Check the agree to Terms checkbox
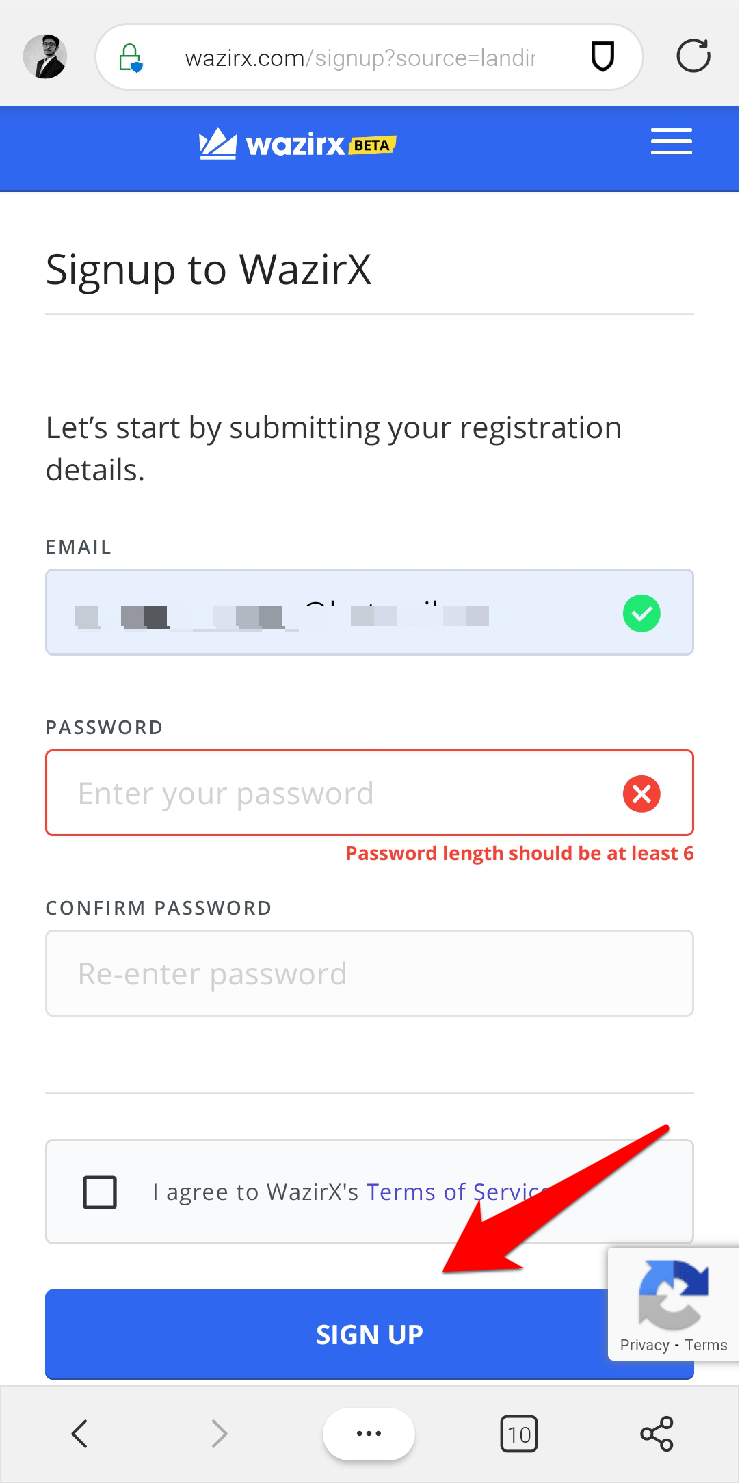Image resolution: width=739 pixels, height=1483 pixels. point(100,1192)
